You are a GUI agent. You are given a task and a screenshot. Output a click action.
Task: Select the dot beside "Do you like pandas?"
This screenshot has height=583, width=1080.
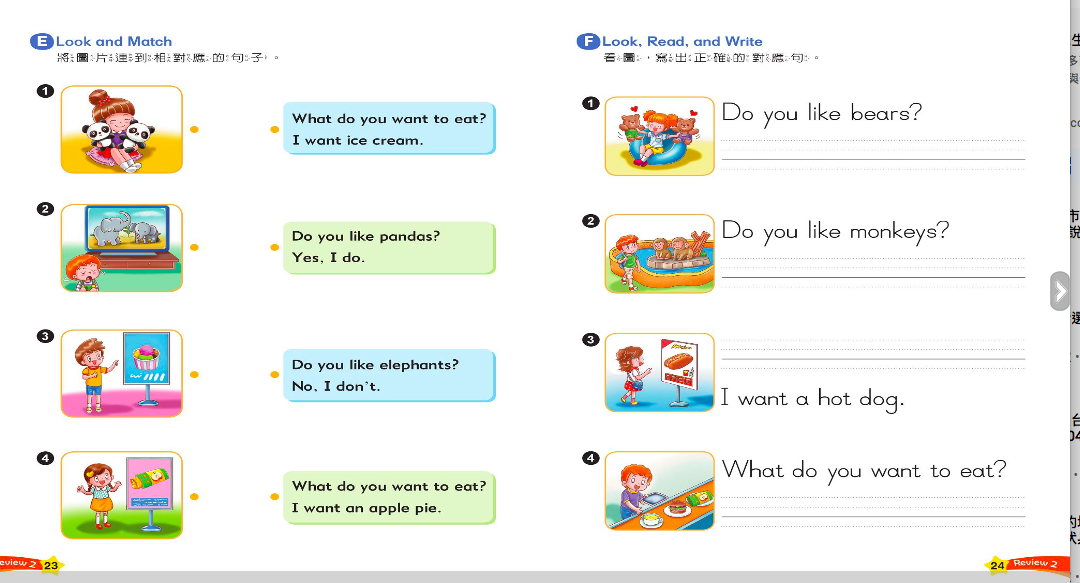pos(274,247)
